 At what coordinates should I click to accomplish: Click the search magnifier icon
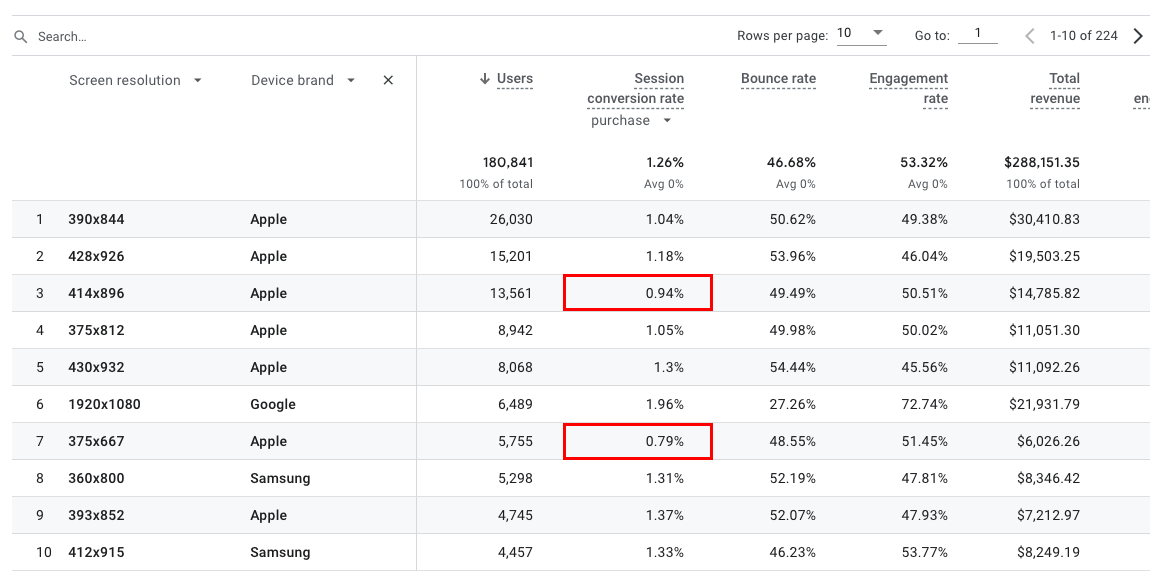(21, 36)
